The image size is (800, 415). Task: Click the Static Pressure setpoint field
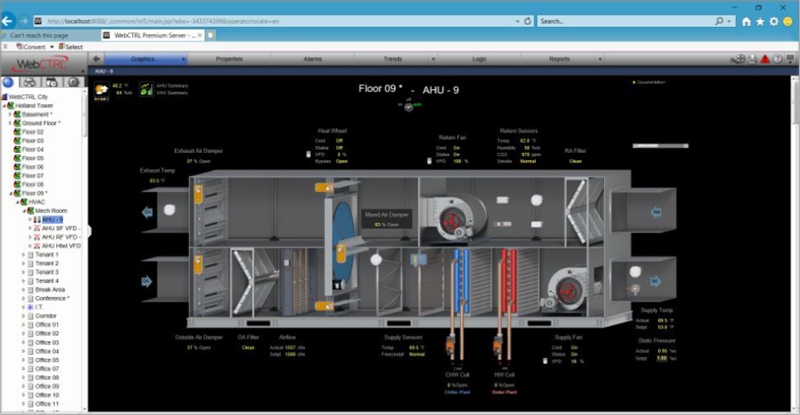click(x=660, y=357)
